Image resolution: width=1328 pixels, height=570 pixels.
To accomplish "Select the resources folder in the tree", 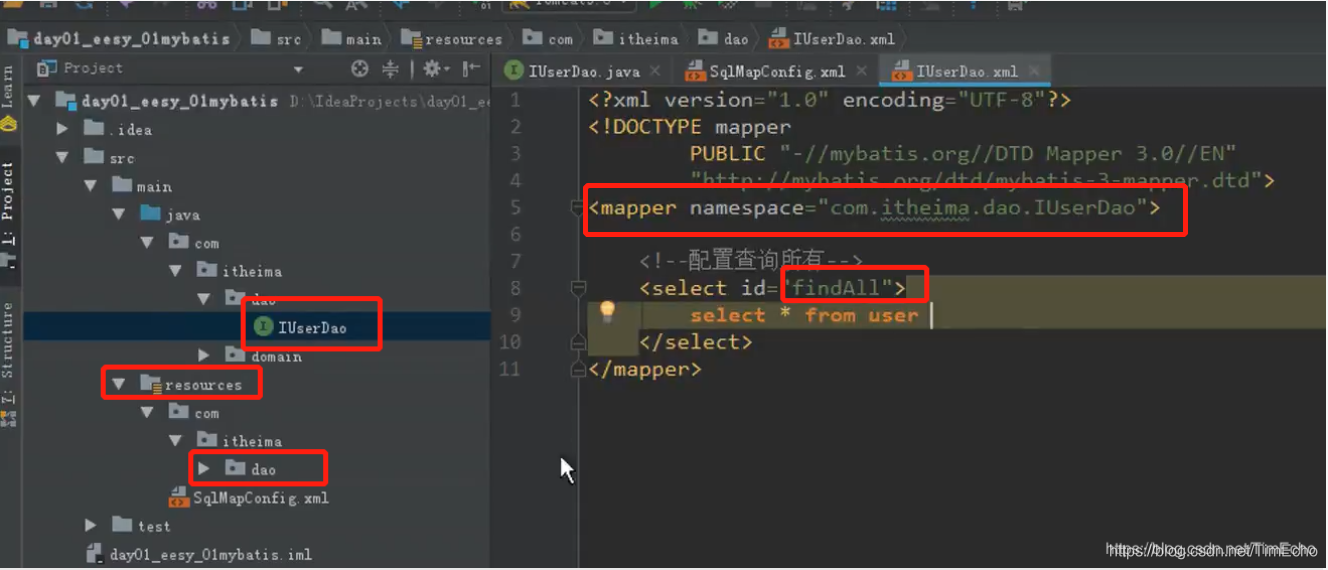I will [x=191, y=384].
